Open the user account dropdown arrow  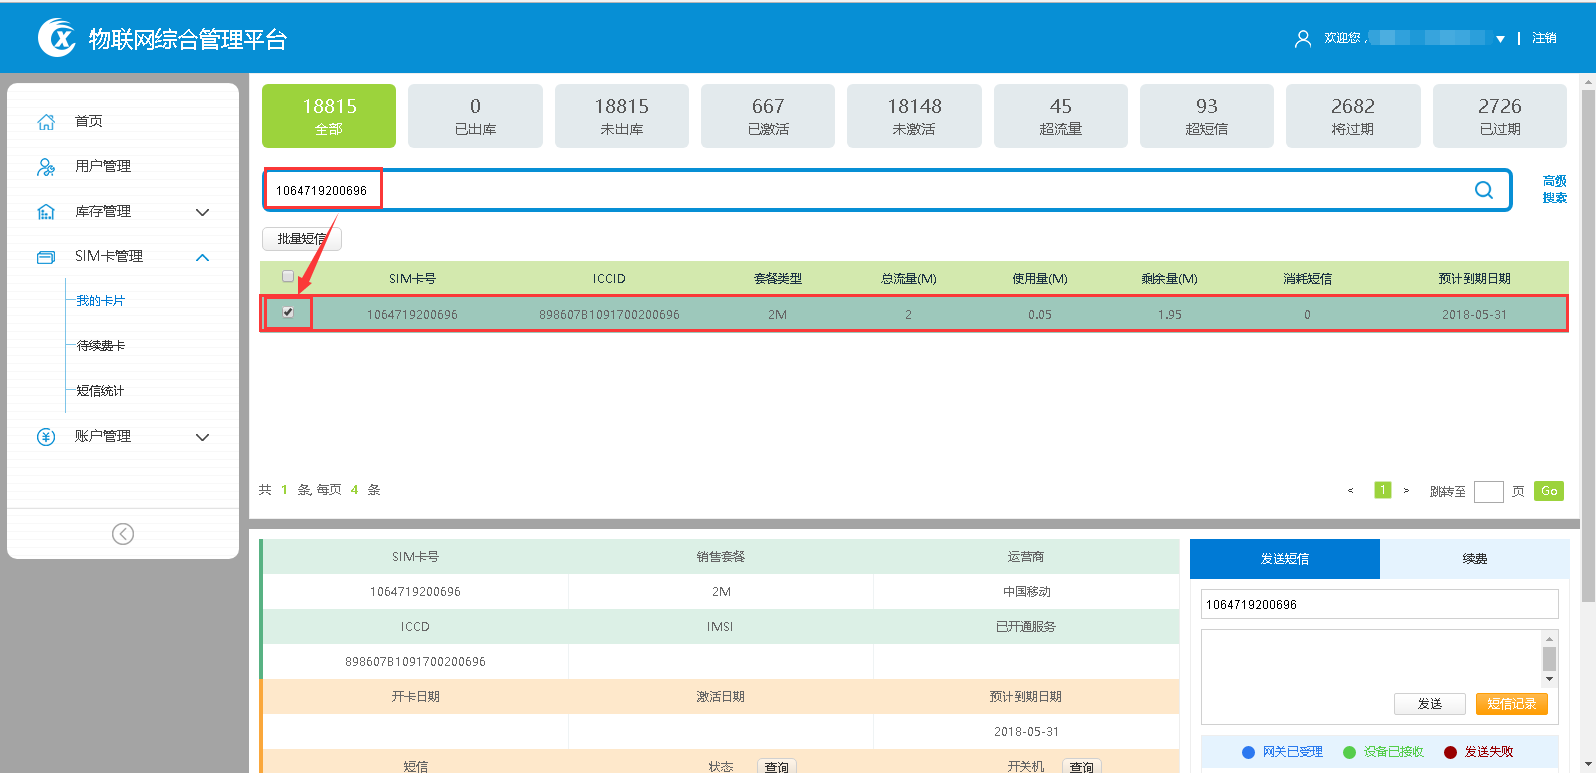pyautogui.click(x=1500, y=39)
